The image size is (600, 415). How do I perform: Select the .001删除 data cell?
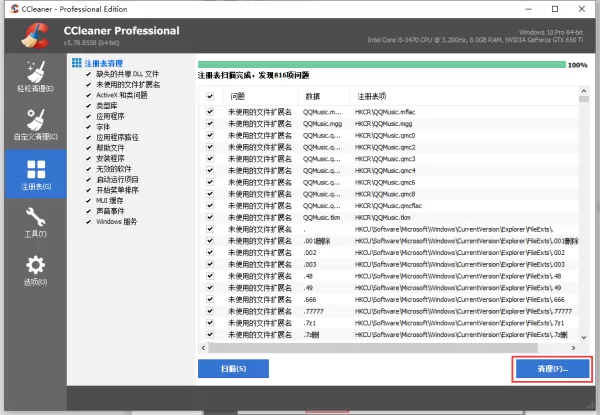[317, 241]
